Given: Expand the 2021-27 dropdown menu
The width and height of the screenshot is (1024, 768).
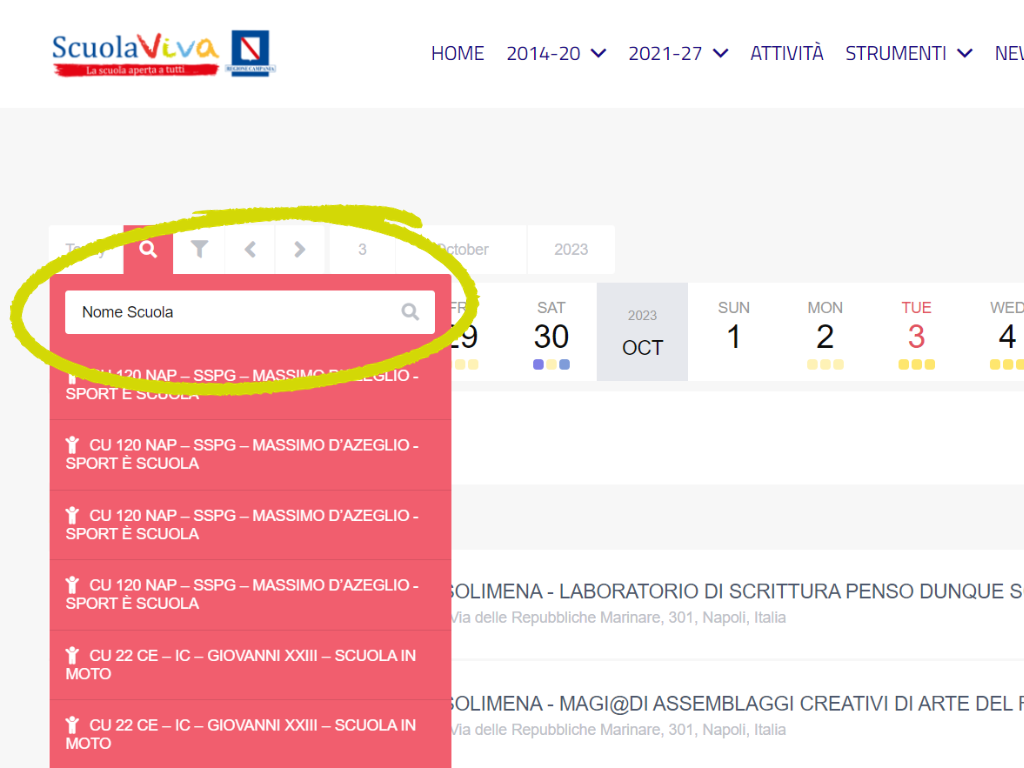Looking at the screenshot, I should (x=678, y=54).
